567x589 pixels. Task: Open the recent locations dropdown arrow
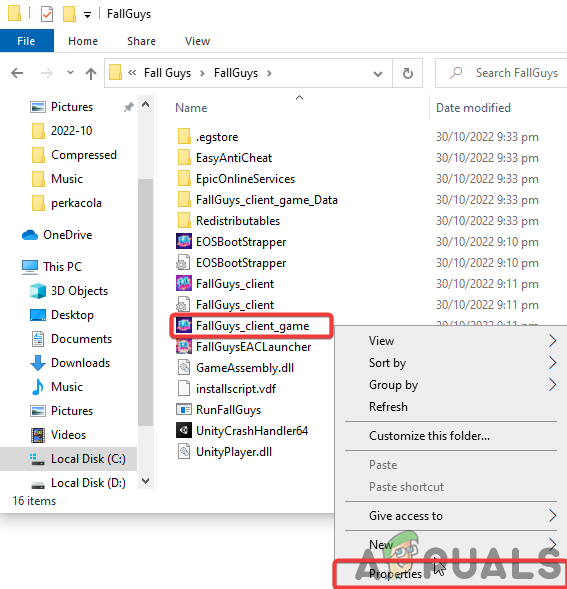tap(70, 72)
